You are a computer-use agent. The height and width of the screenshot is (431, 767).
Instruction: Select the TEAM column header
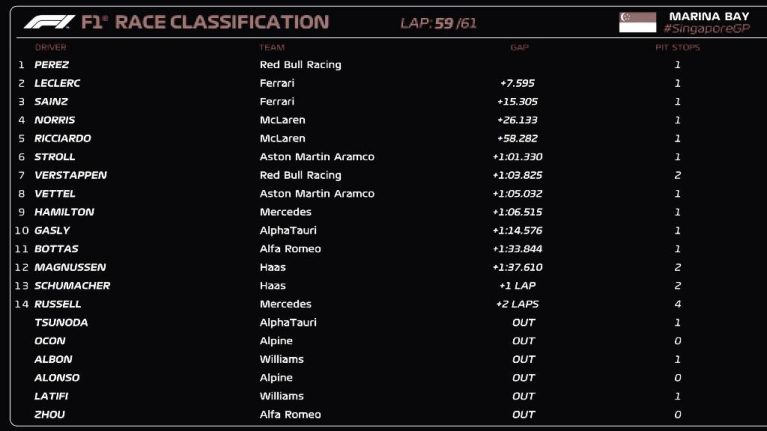tap(272, 47)
